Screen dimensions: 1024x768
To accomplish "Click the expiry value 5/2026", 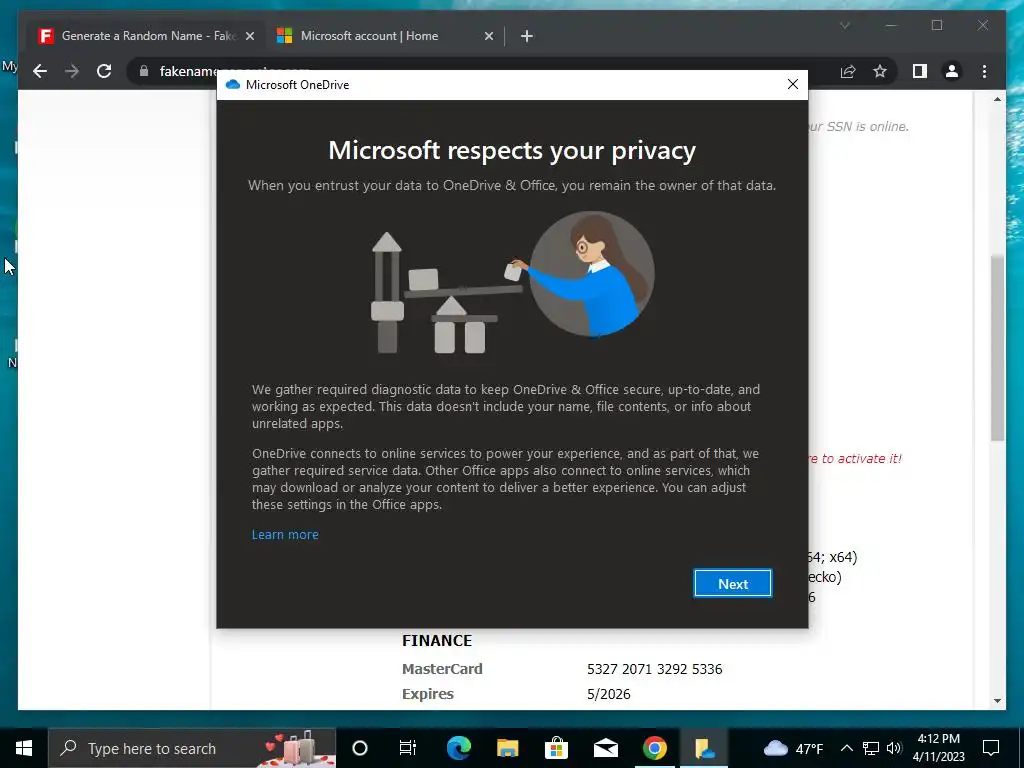I will click(x=609, y=694).
